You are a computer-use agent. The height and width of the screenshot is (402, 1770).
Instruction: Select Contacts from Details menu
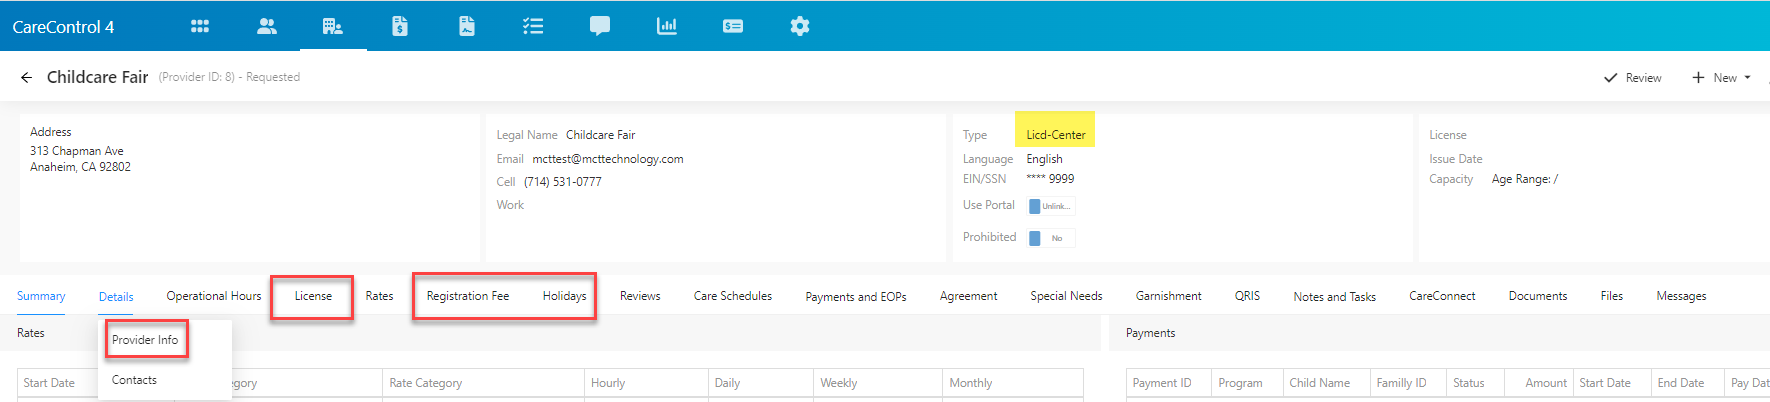click(134, 380)
